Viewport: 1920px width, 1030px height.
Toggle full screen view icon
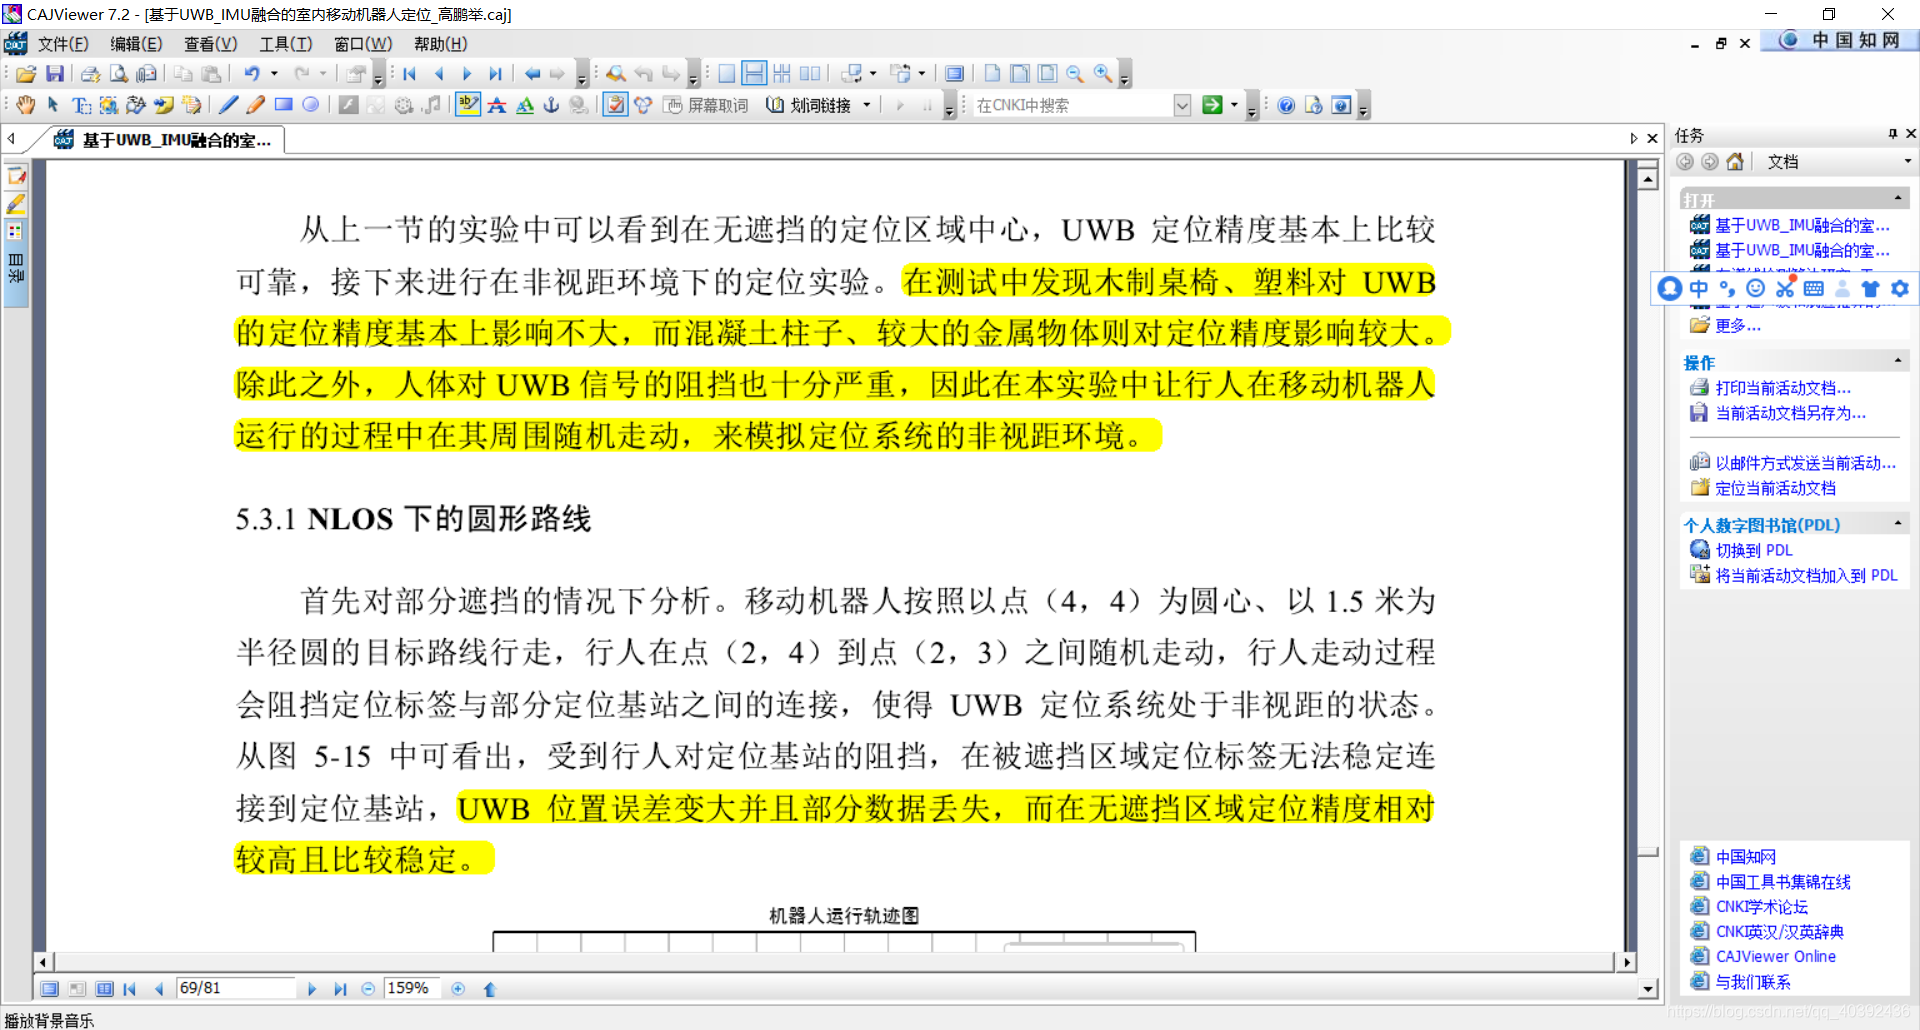tap(954, 74)
